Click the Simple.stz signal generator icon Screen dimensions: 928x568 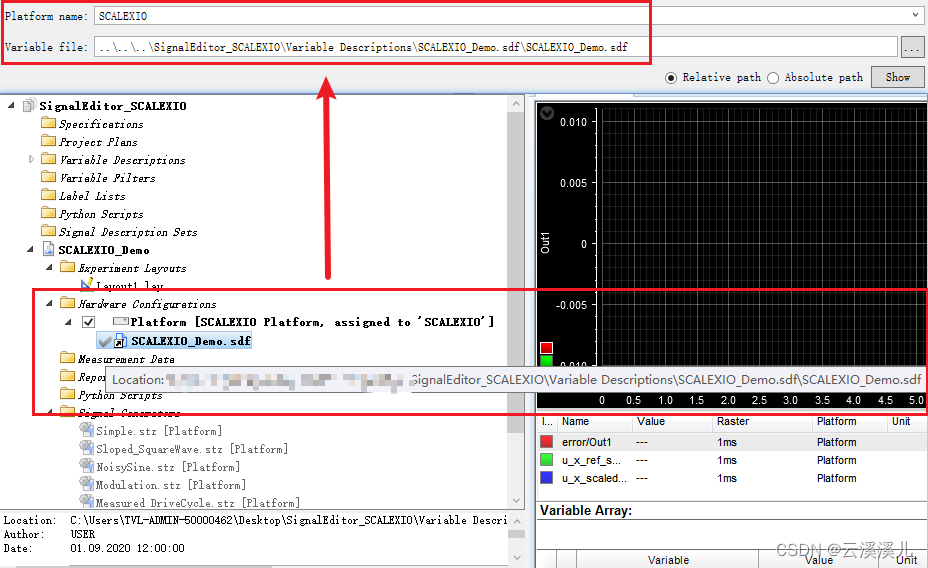[x=86, y=430]
